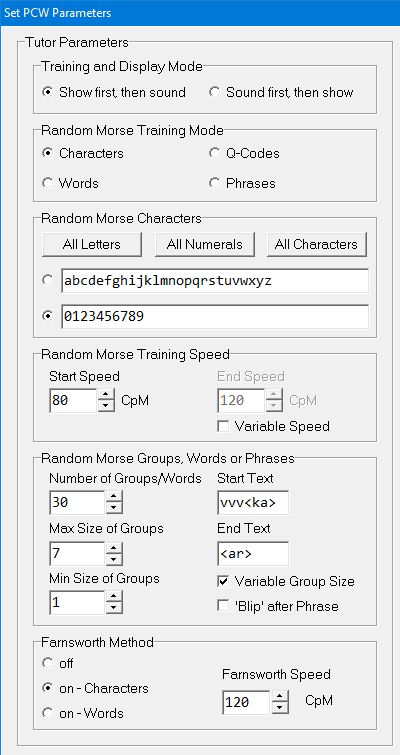
Task: Click the Farnsworth Speed value field
Action: coord(246,702)
